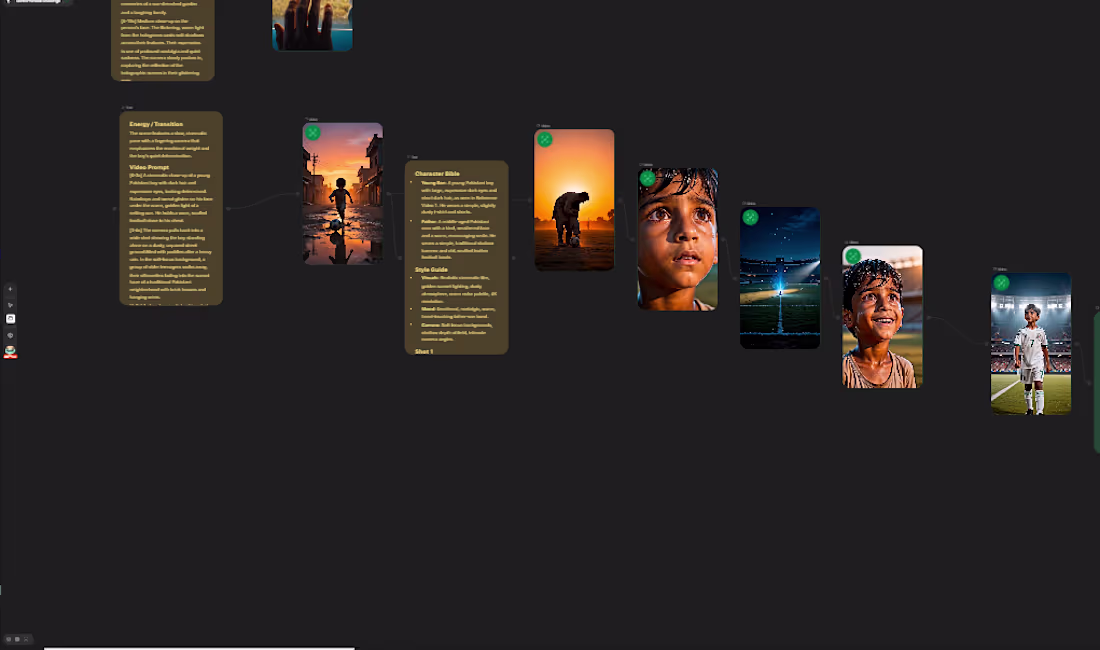Click green badge on kneeling silhouette sunset video
The height and width of the screenshot is (650, 1100).
[x=544, y=140]
